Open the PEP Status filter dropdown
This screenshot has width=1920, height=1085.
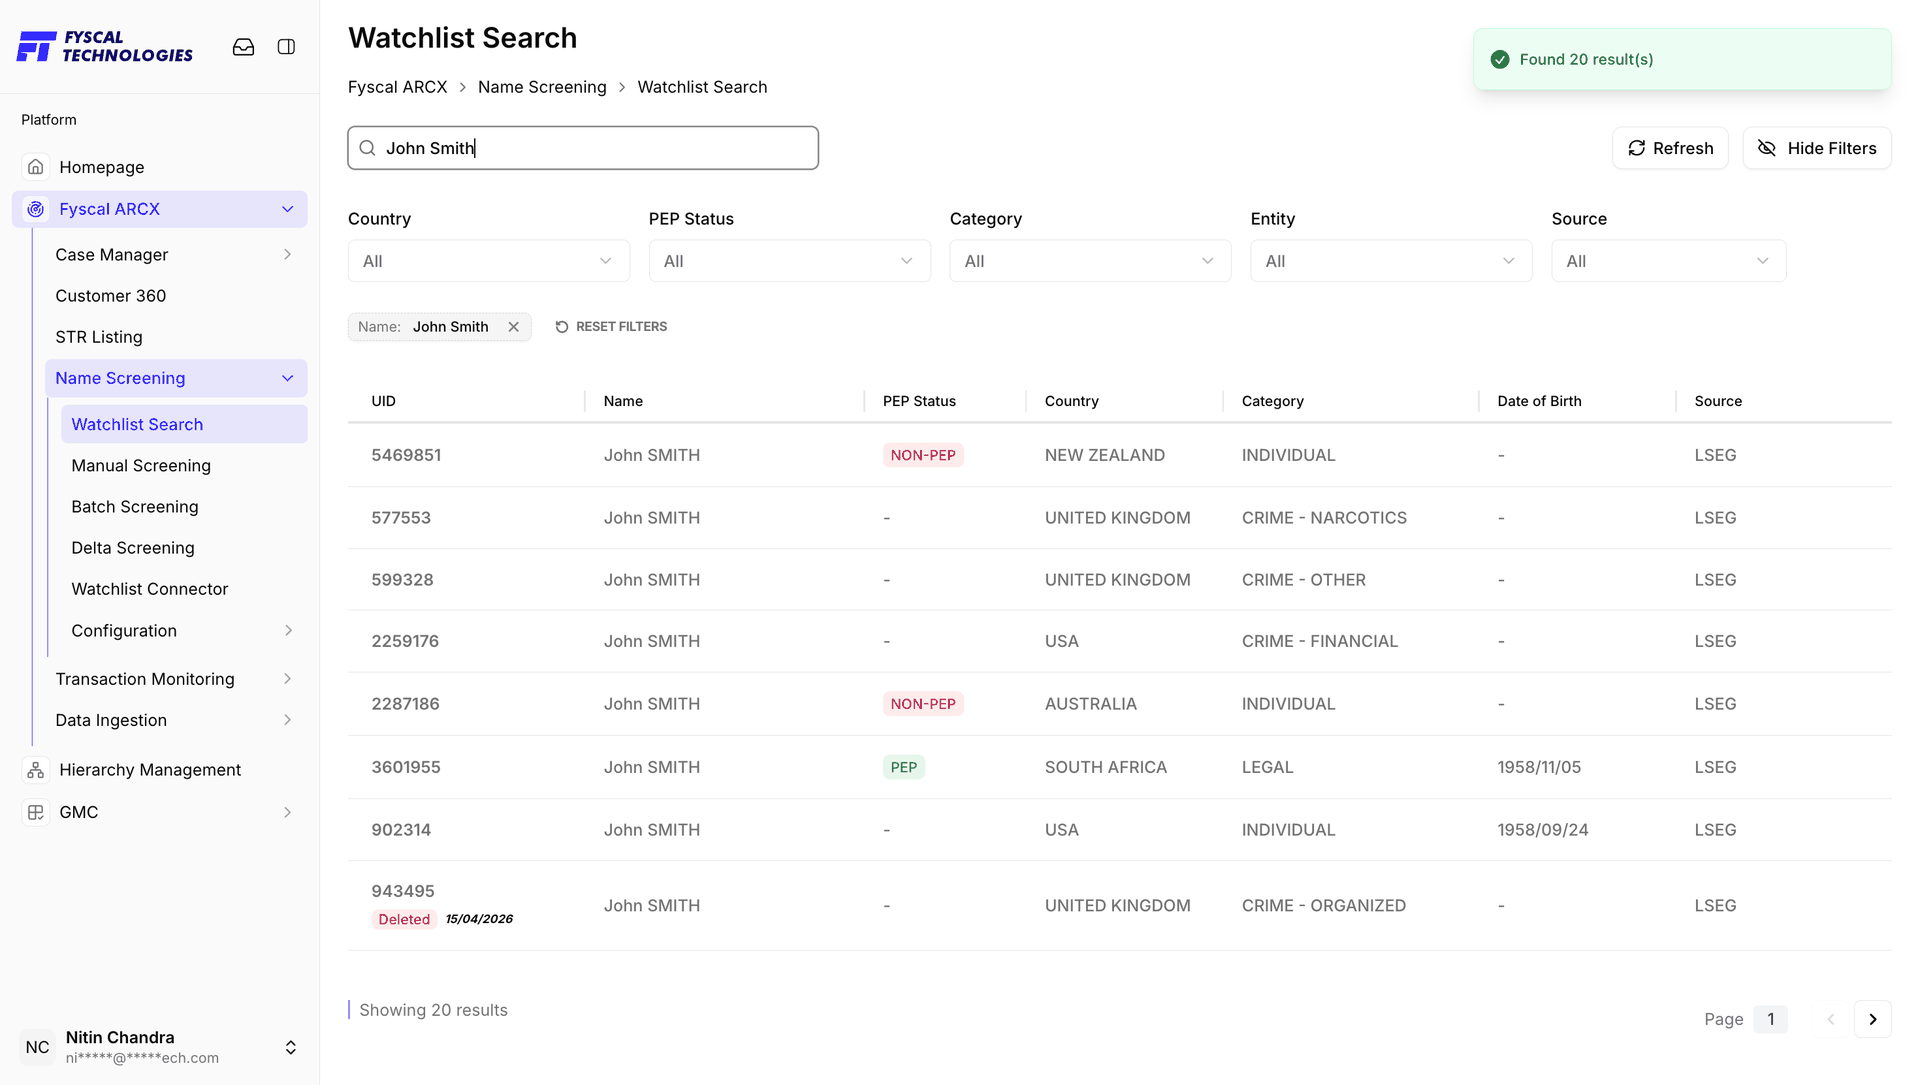click(790, 261)
